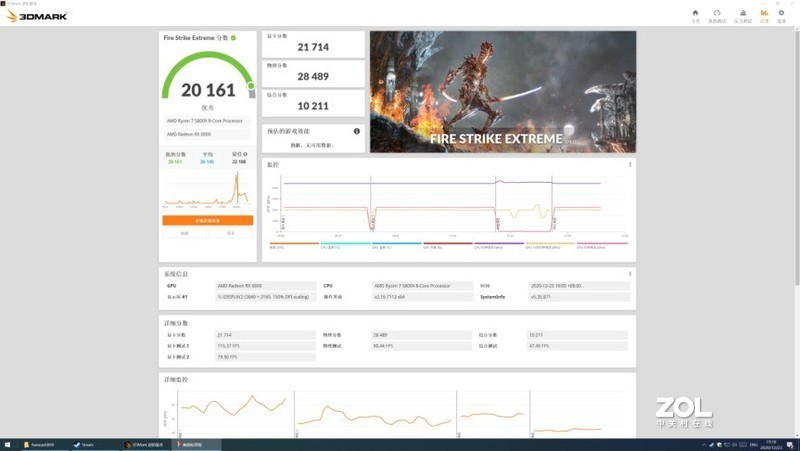This screenshot has width=800, height=451.
Task: Click graphics test 2 FPS value 79.90
Action: [x=266, y=357]
